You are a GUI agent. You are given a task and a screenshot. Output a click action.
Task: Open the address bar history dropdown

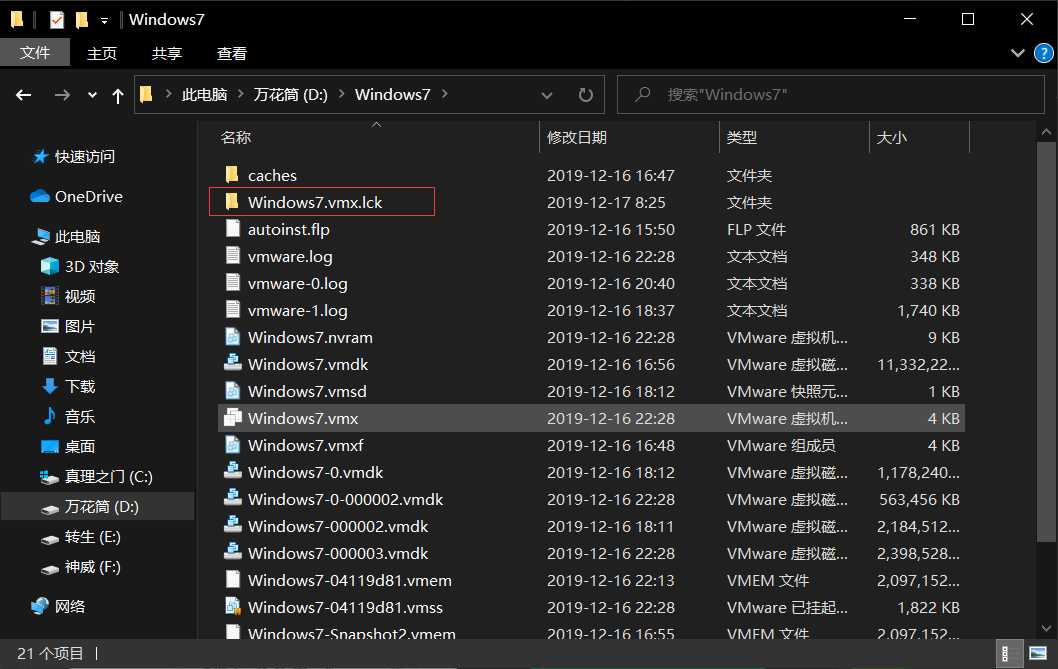pyautogui.click(x=547, y=95)
